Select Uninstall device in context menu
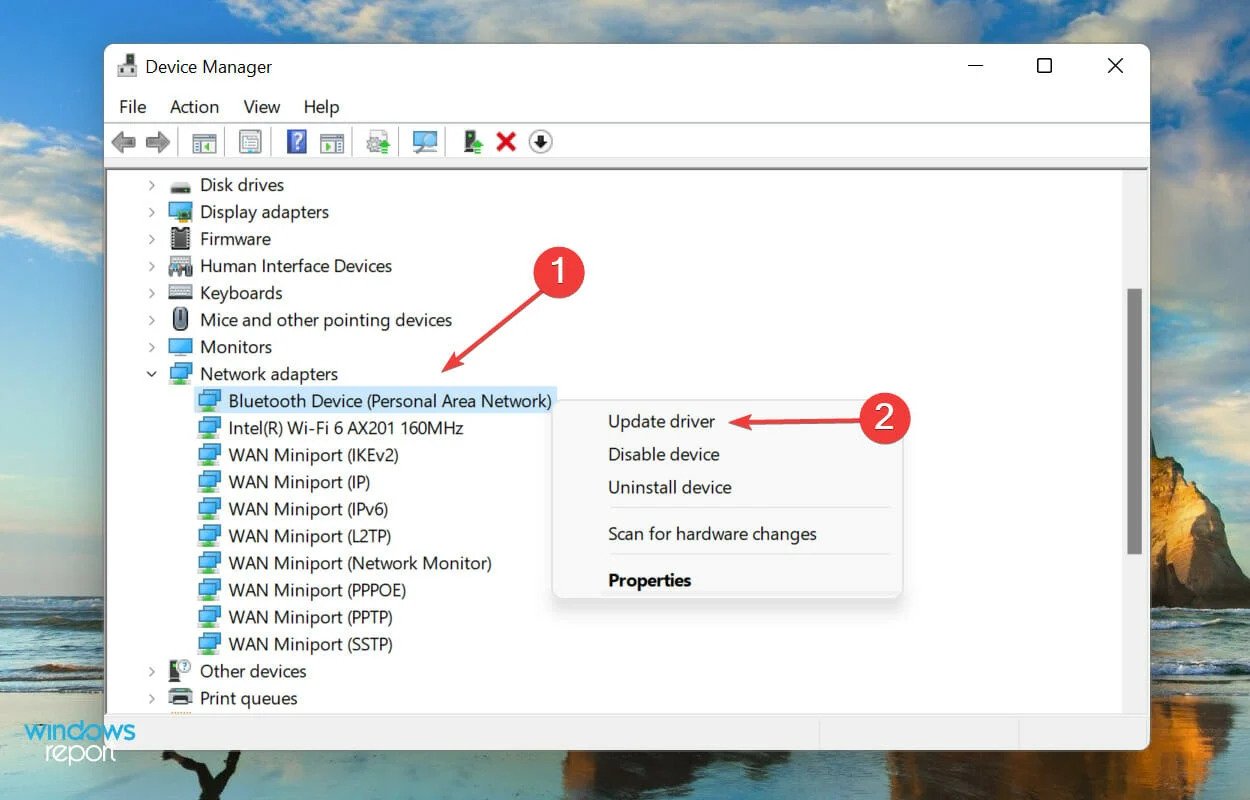Image resolution: width=1250 pixels, height=800 pixels. 670,487
